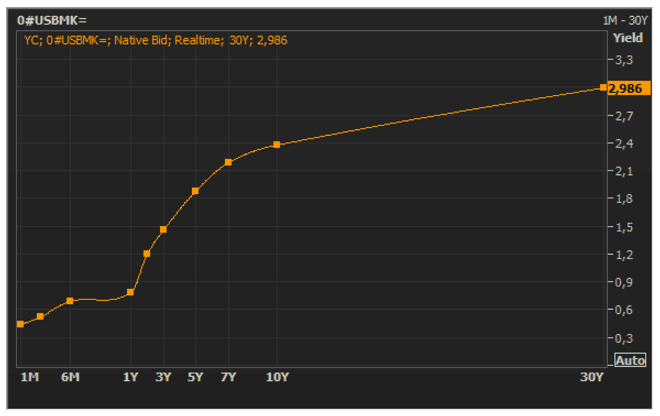Click the 1,2 yield axis label
660x416 pixels.
(x=624, y=255)
